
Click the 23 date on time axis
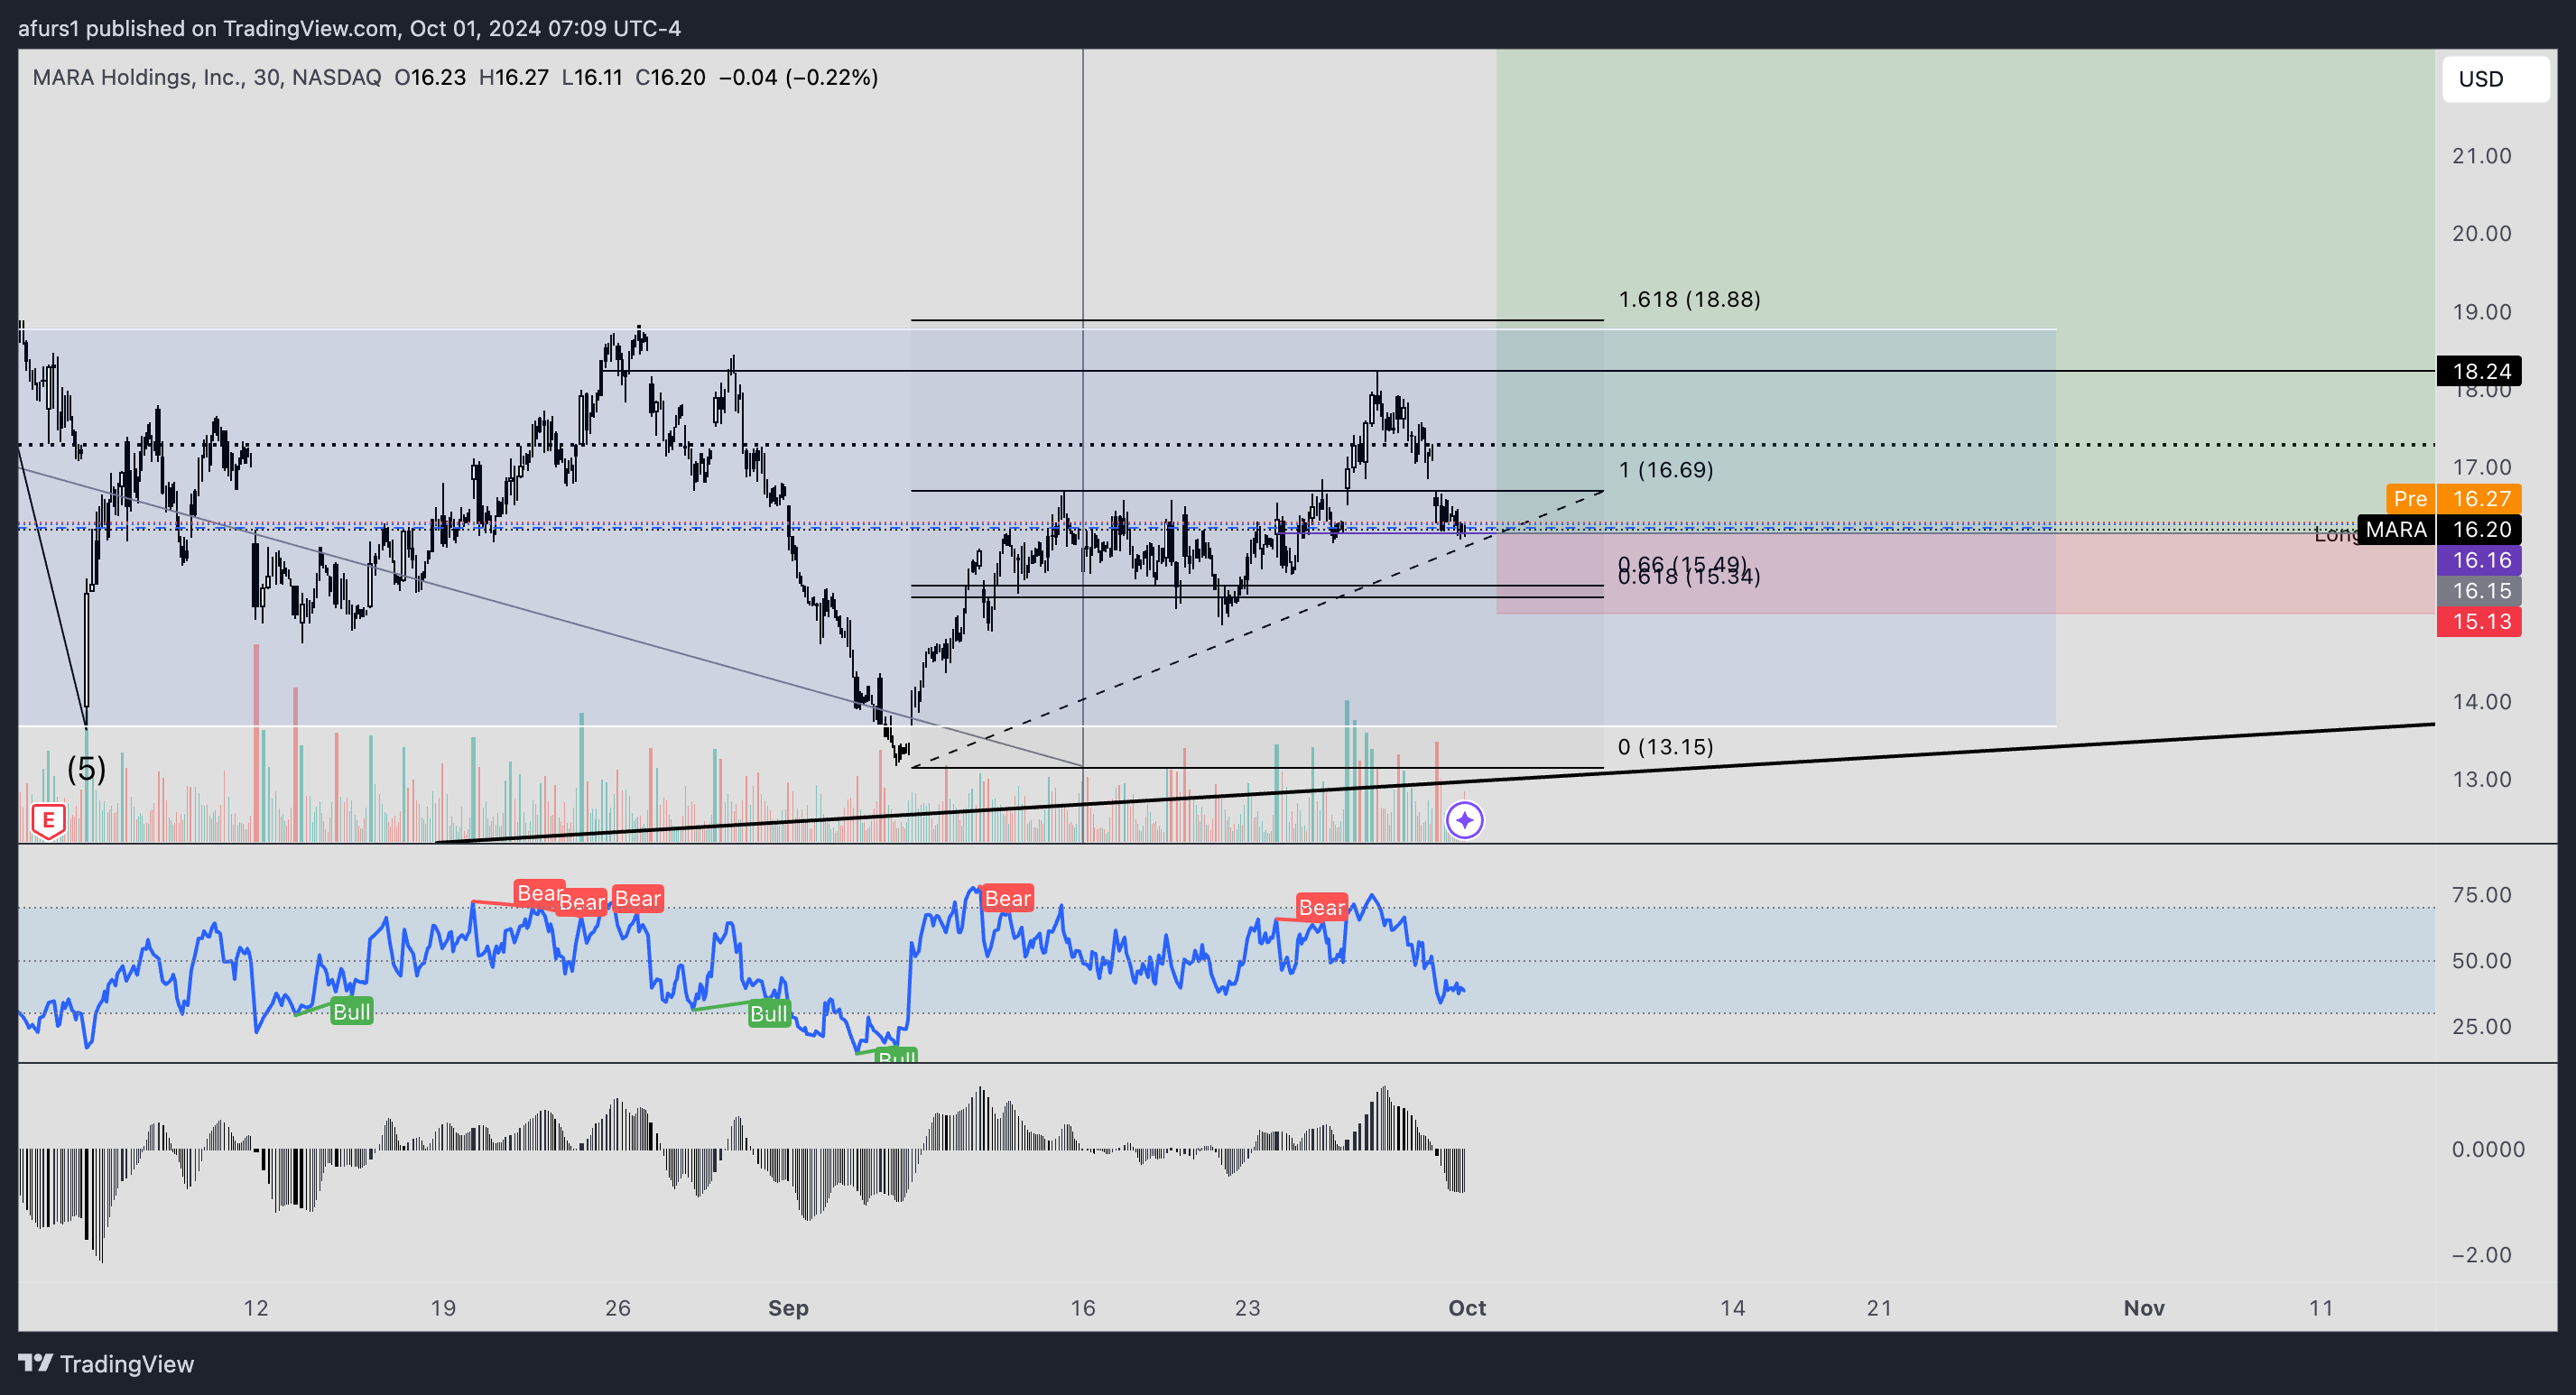tap(1247, 1308)
